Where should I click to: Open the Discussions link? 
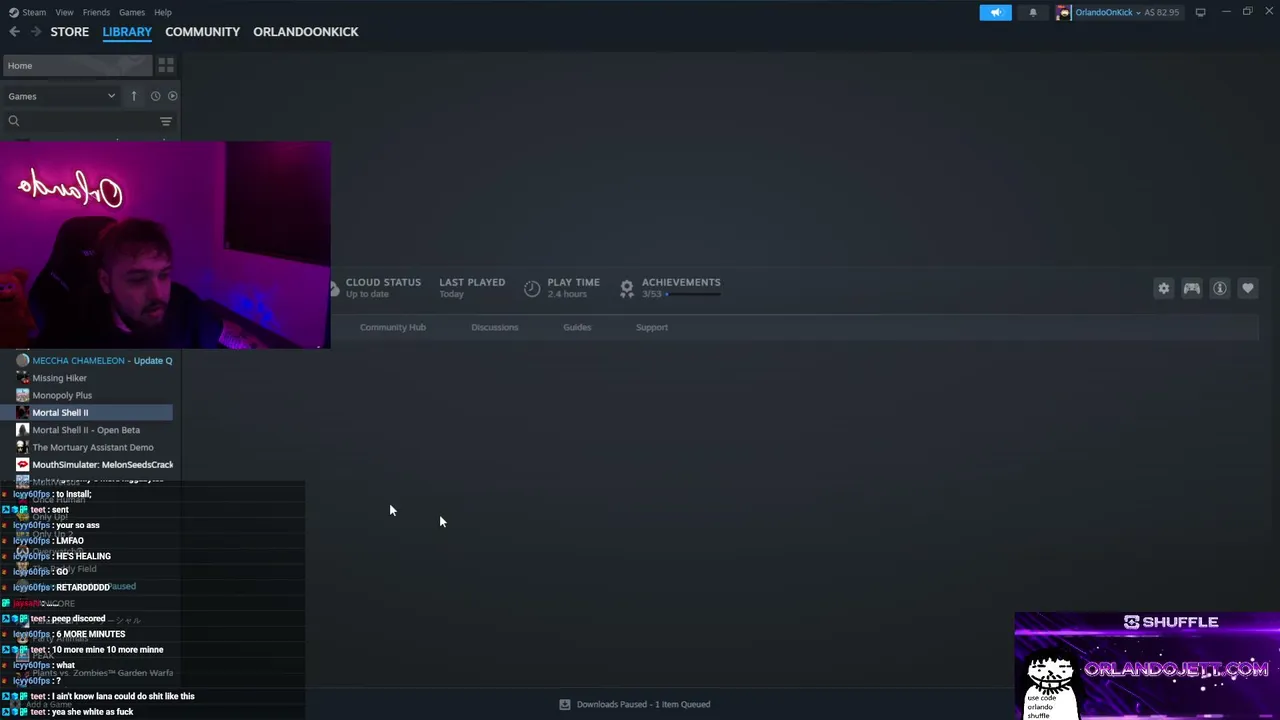[x=495, y=327]
